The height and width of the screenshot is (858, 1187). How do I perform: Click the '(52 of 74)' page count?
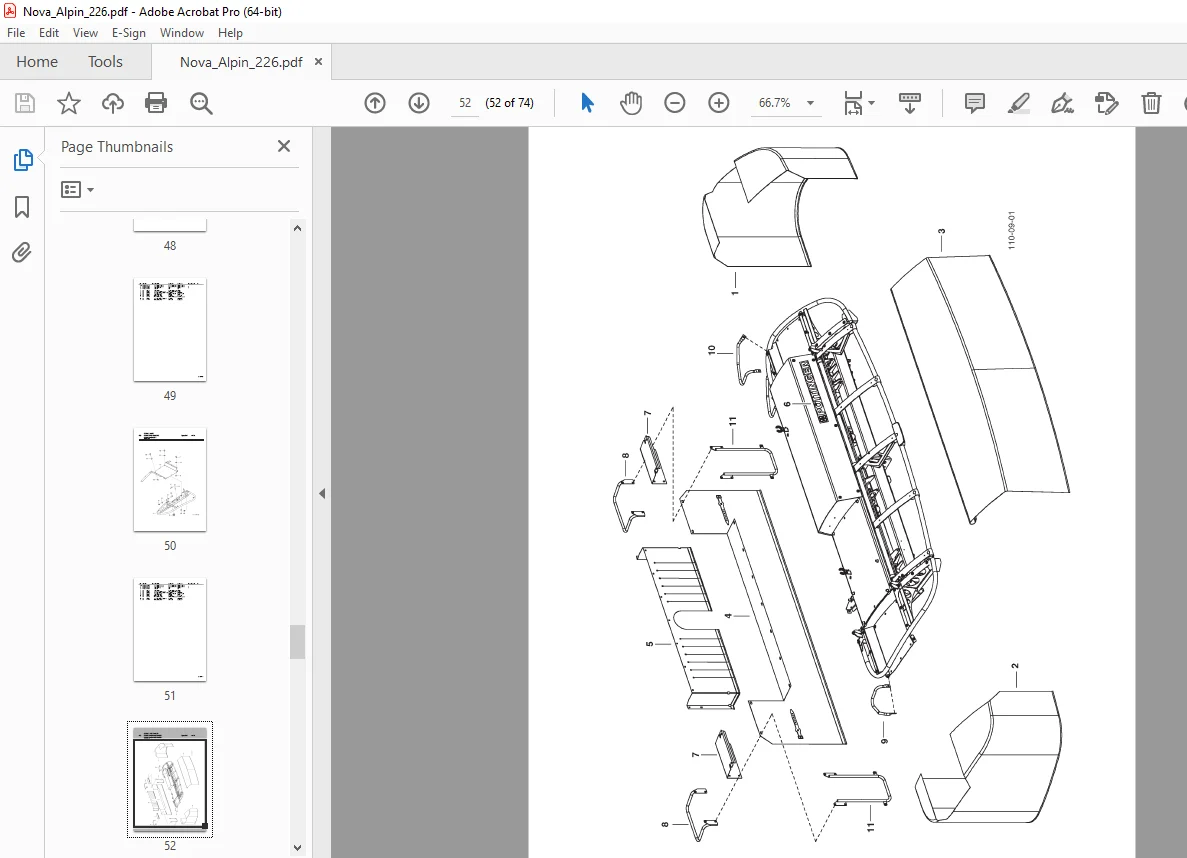click(x=509, y=103)
